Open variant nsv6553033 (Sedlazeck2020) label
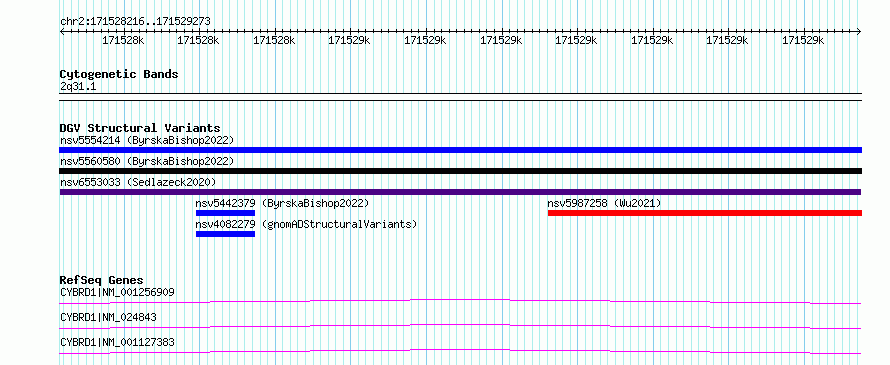This screenshot has width=890, height=365. tap(138, 182)
